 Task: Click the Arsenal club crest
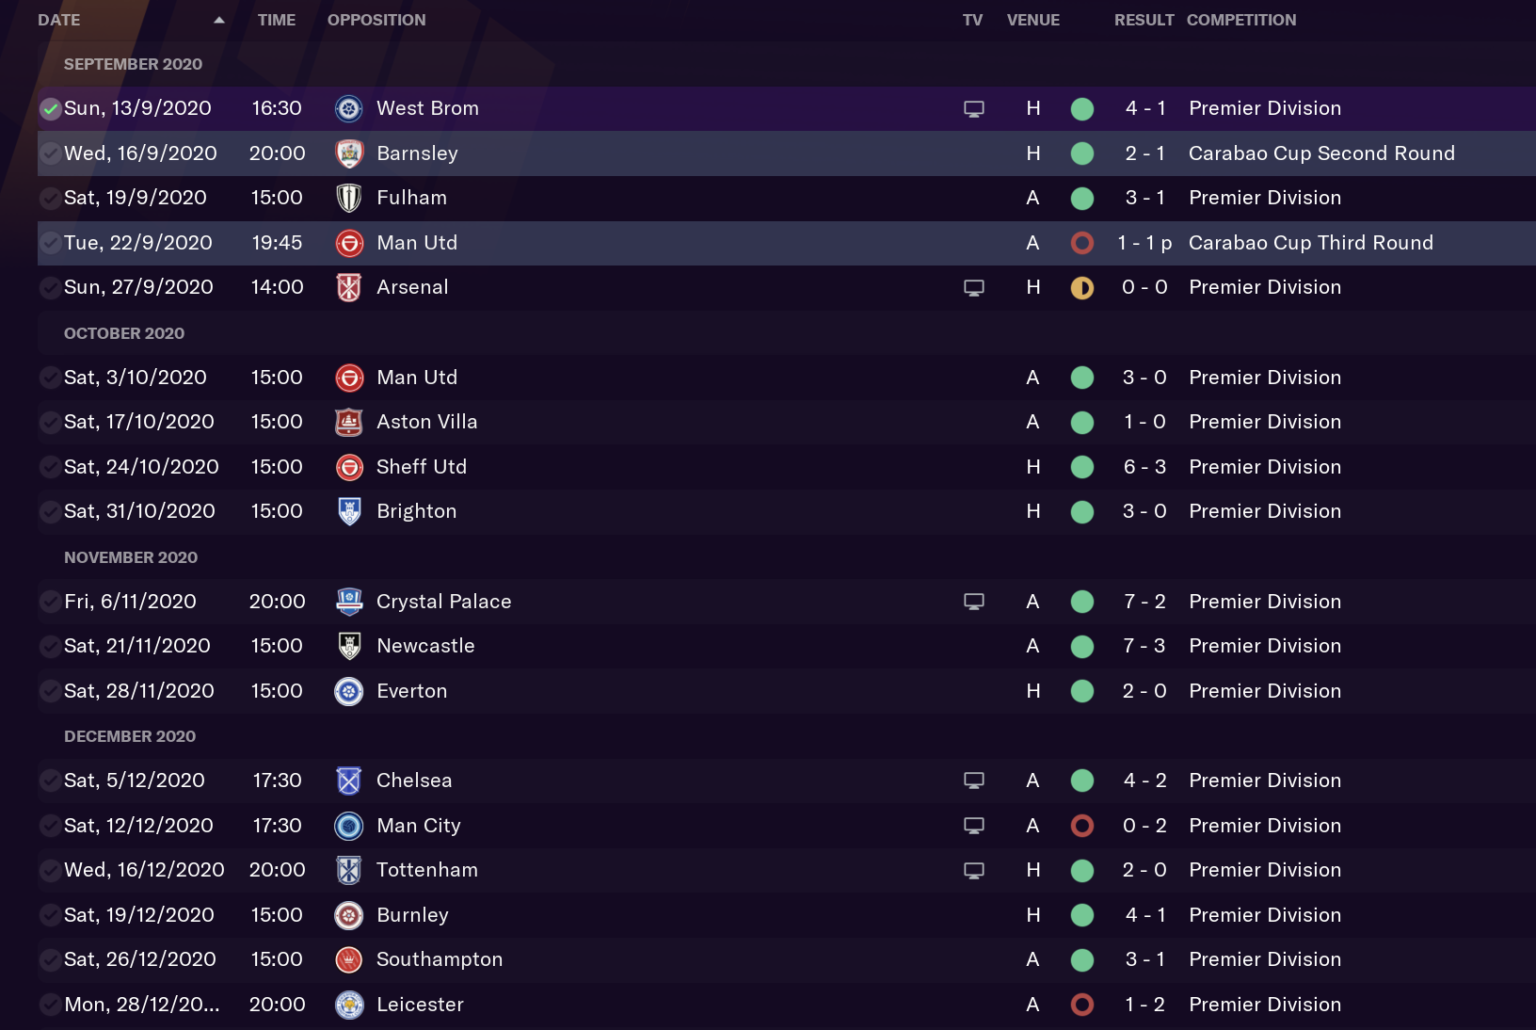tap(348, 287)
